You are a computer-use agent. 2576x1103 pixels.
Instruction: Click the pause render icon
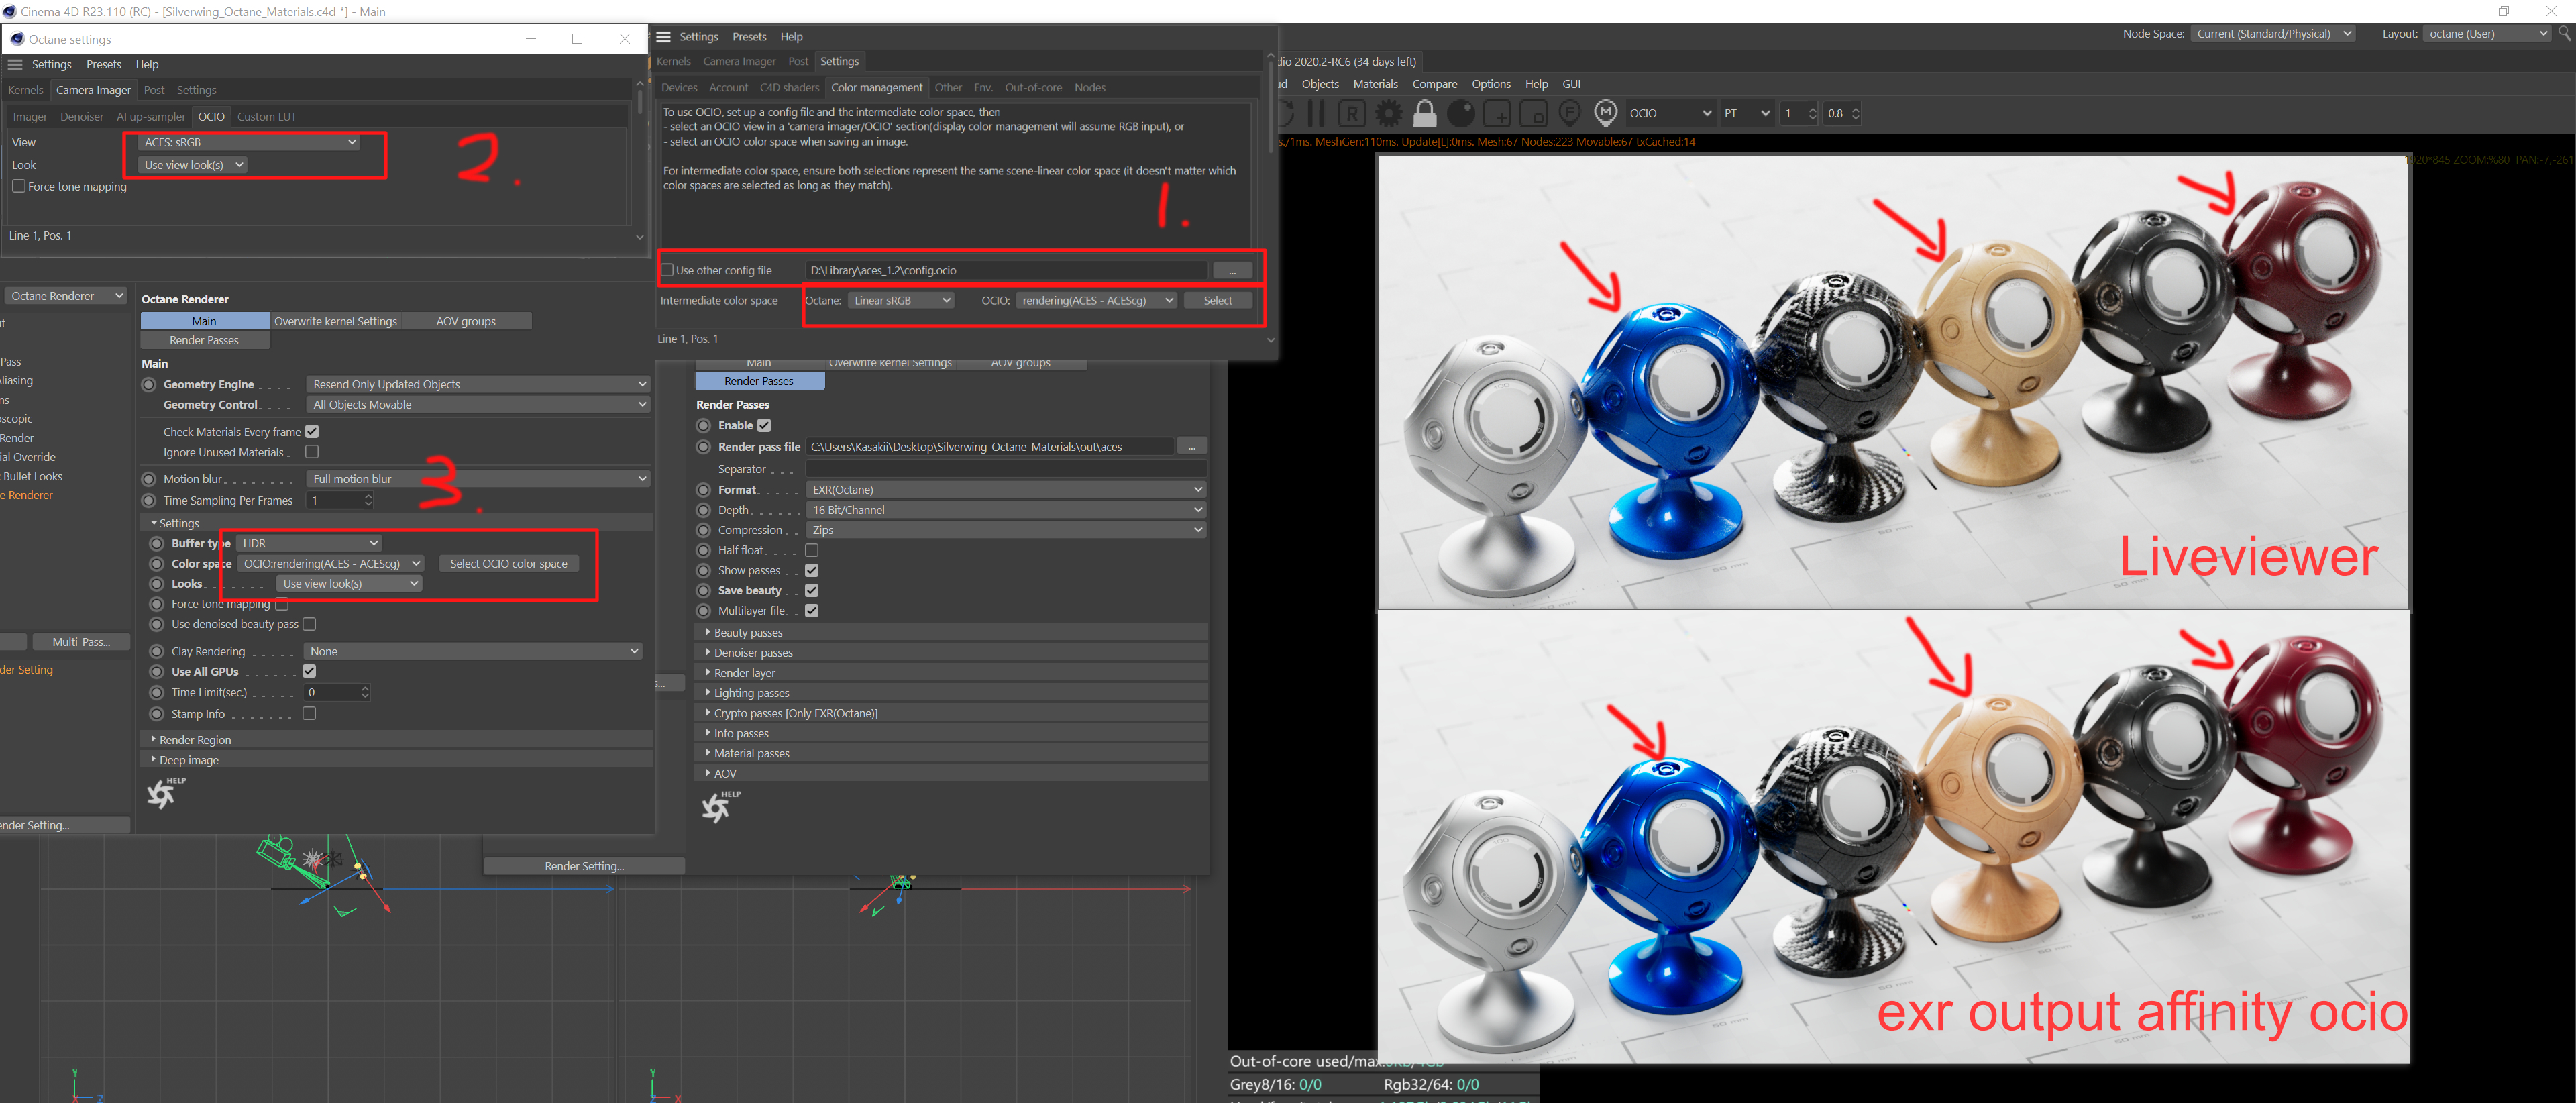[1316, 114]
